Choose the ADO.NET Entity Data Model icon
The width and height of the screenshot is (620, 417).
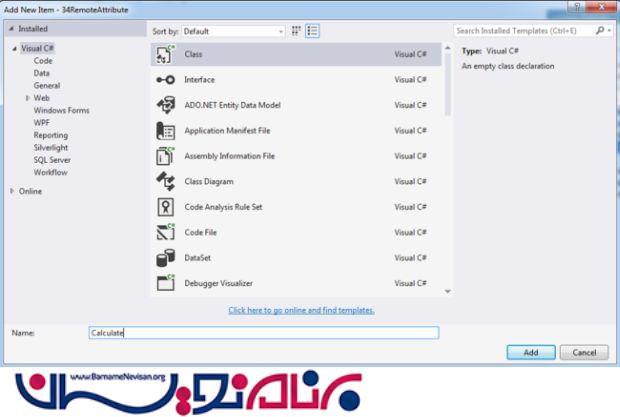(x=166, y=105)
